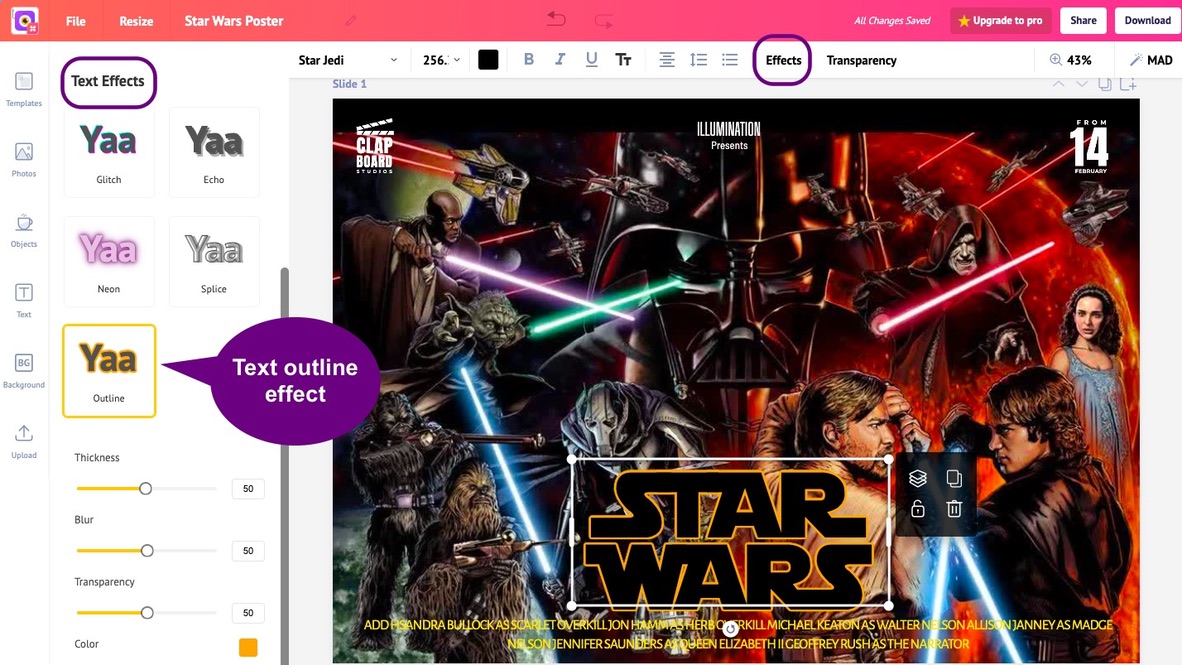Click the Blur slider handle
This screenshot has width=1182, height=665.
(147, 550)
